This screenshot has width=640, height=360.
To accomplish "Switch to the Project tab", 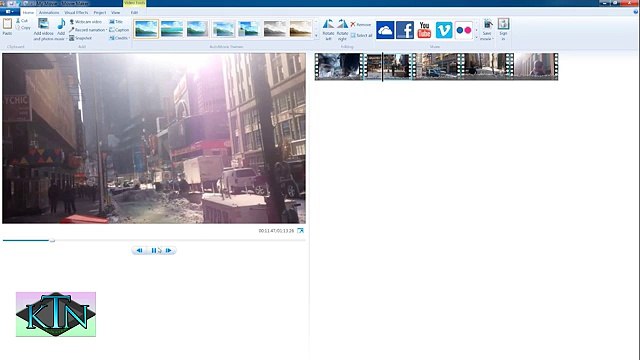I will point(100,13).
